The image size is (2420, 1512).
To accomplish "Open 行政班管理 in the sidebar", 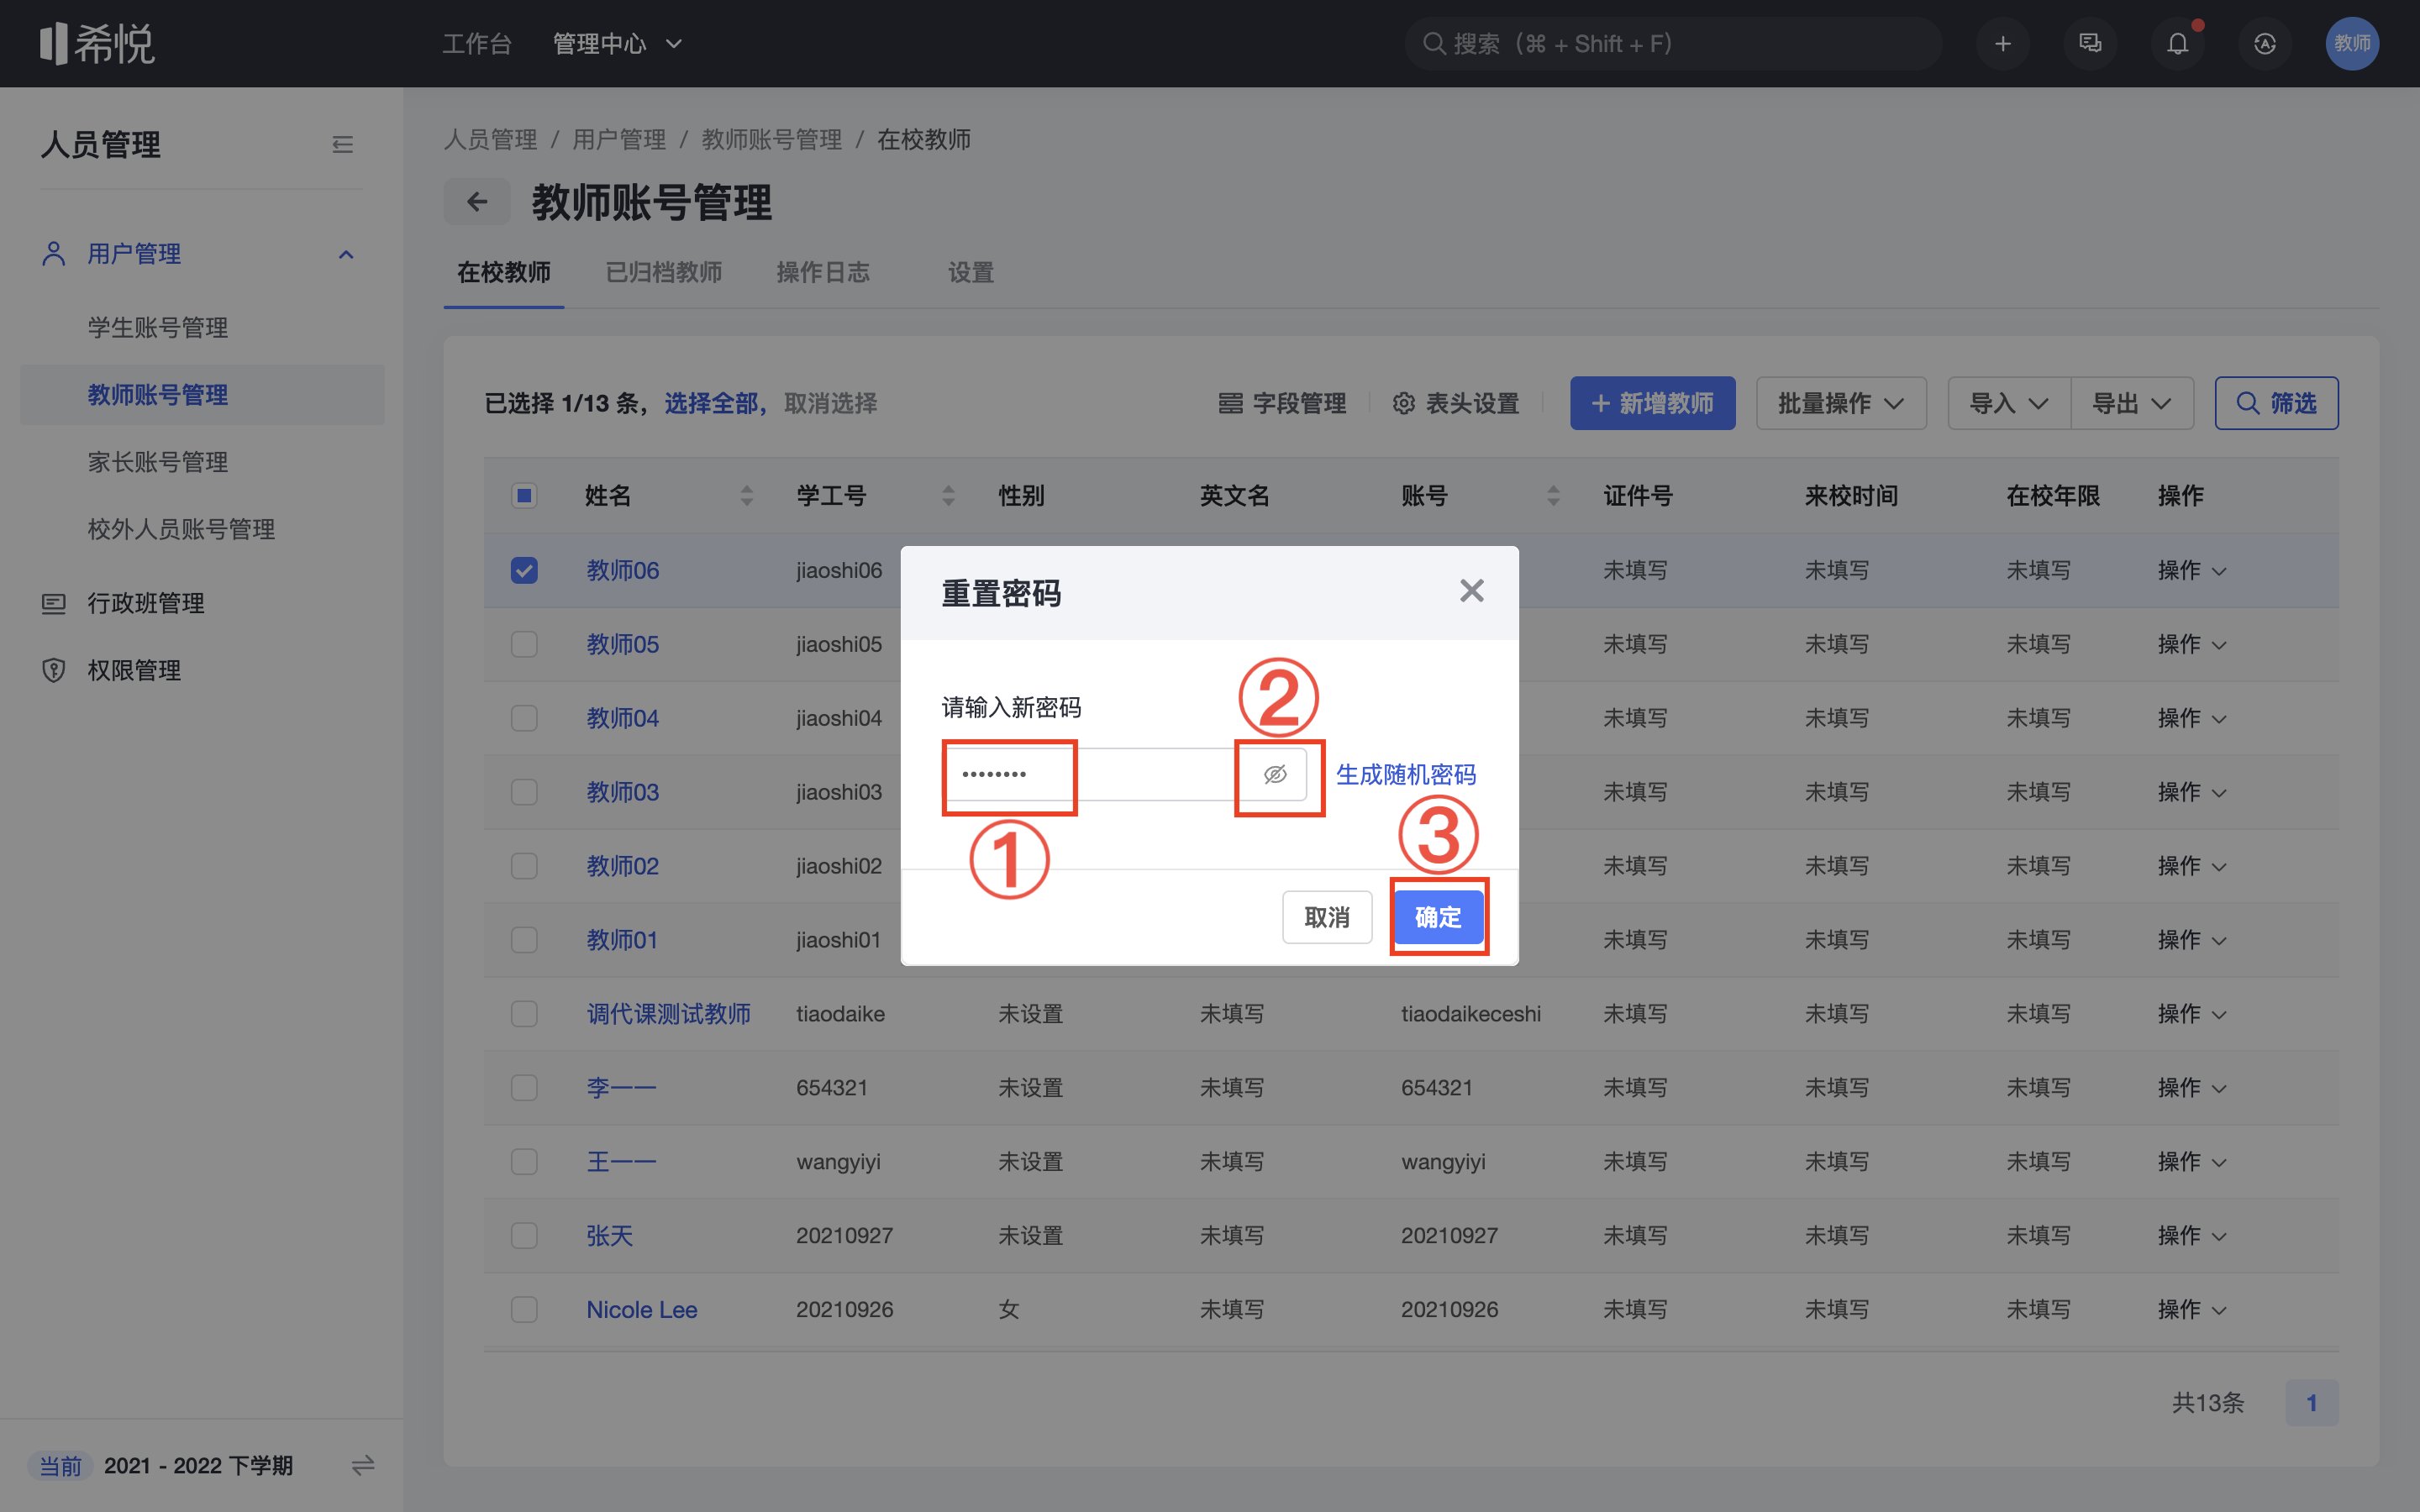I will pyautogui.click(x=145, y=603).
